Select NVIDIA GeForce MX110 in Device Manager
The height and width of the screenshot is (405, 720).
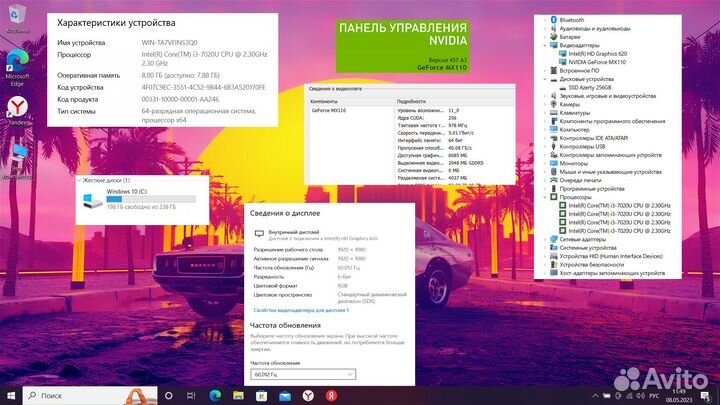click(597, 62)
